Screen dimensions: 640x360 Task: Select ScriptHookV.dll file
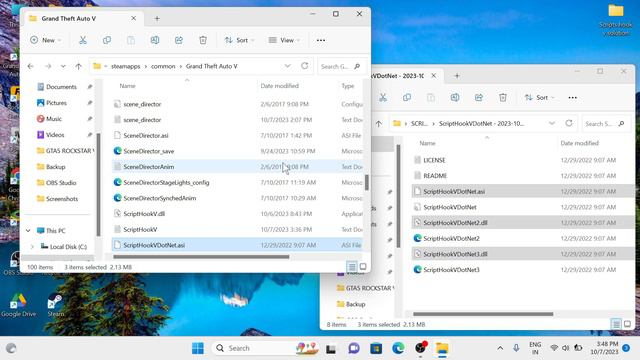(x=144, y=214)
